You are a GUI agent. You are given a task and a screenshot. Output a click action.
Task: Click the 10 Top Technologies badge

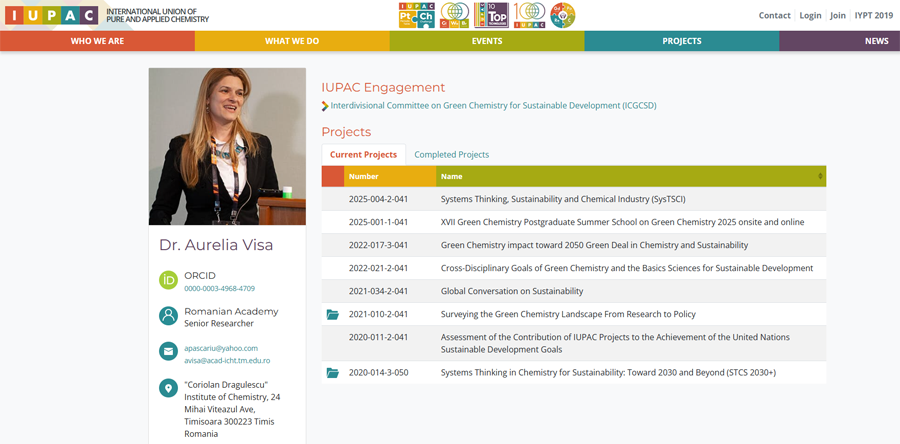[490, 15]
